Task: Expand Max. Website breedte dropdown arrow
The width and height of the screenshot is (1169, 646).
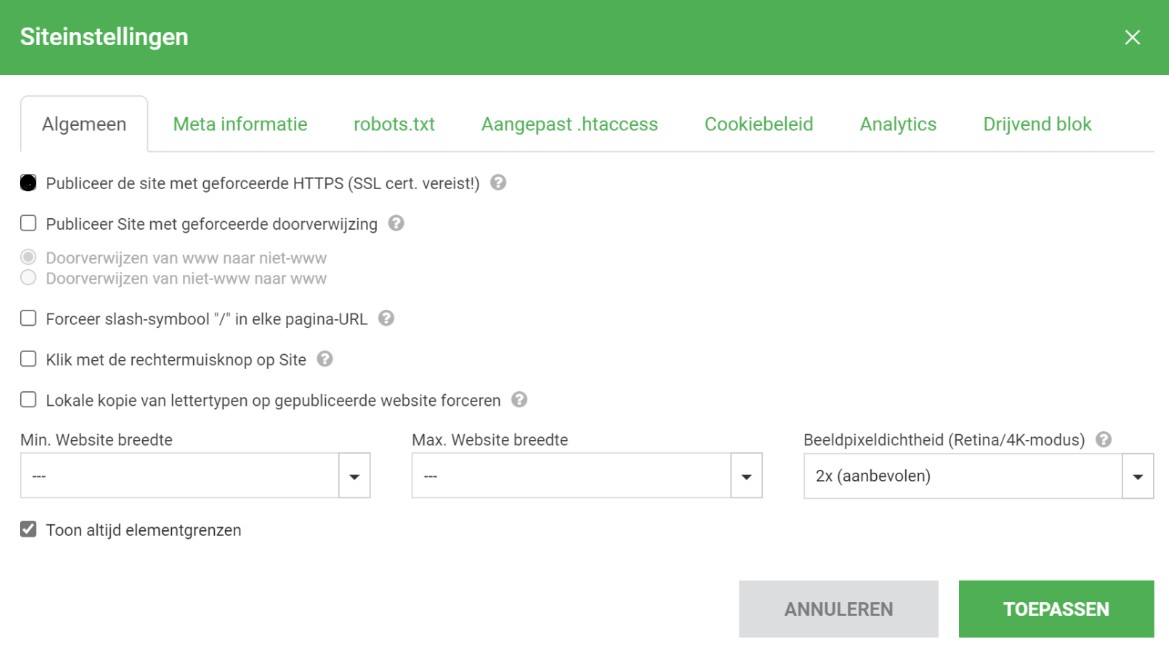Action: click(x=746, y=476)
